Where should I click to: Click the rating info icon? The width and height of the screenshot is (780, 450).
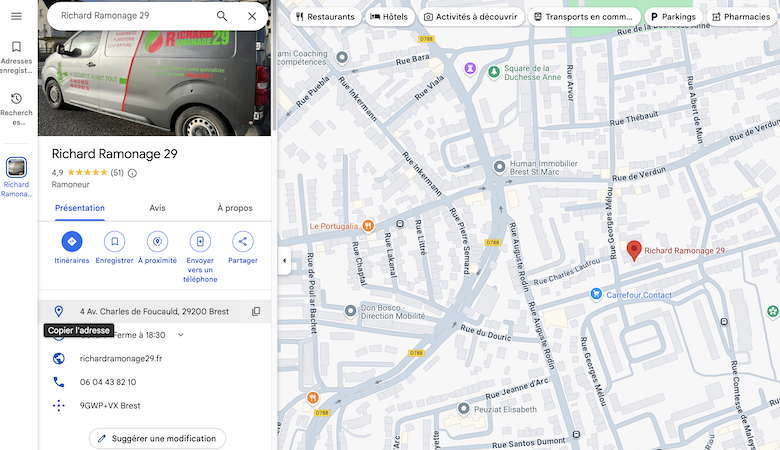click(x=132, y=173)
